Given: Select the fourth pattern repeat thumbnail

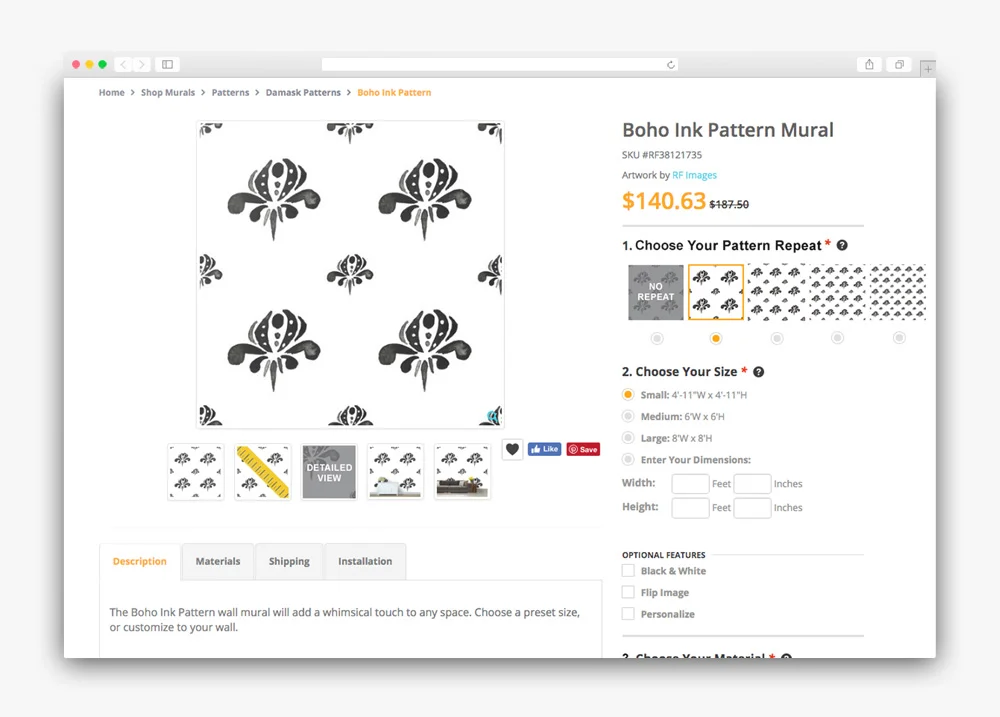Looking at the screenshot, I should pos(837,292).
